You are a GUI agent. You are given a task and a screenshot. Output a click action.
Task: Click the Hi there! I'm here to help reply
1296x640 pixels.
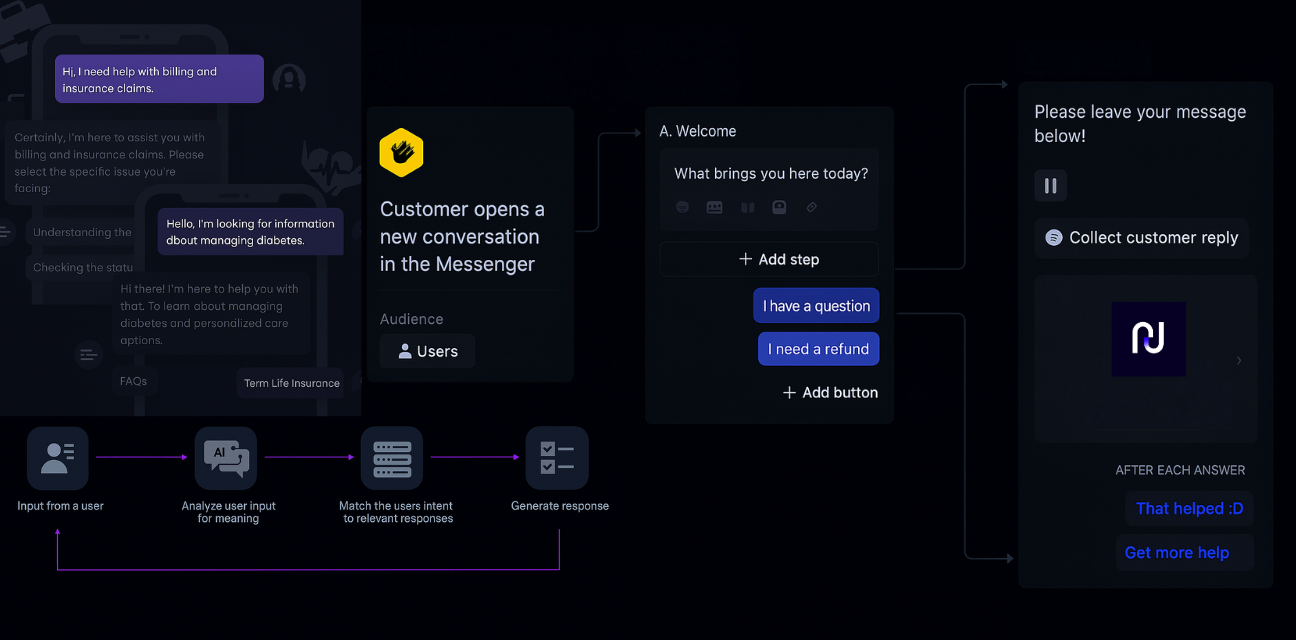click(x=210, y=314)
